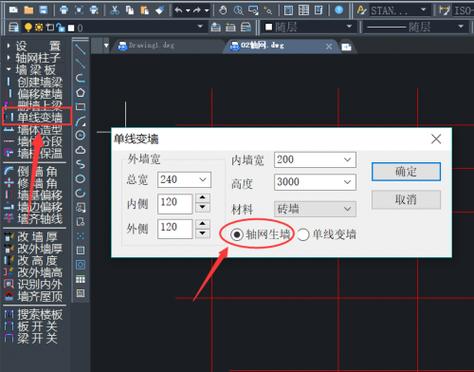Screen dimensions: 474x372
Task: Select the 单线变墙 radio button in dialog
Action: click(x=303, y=235)
